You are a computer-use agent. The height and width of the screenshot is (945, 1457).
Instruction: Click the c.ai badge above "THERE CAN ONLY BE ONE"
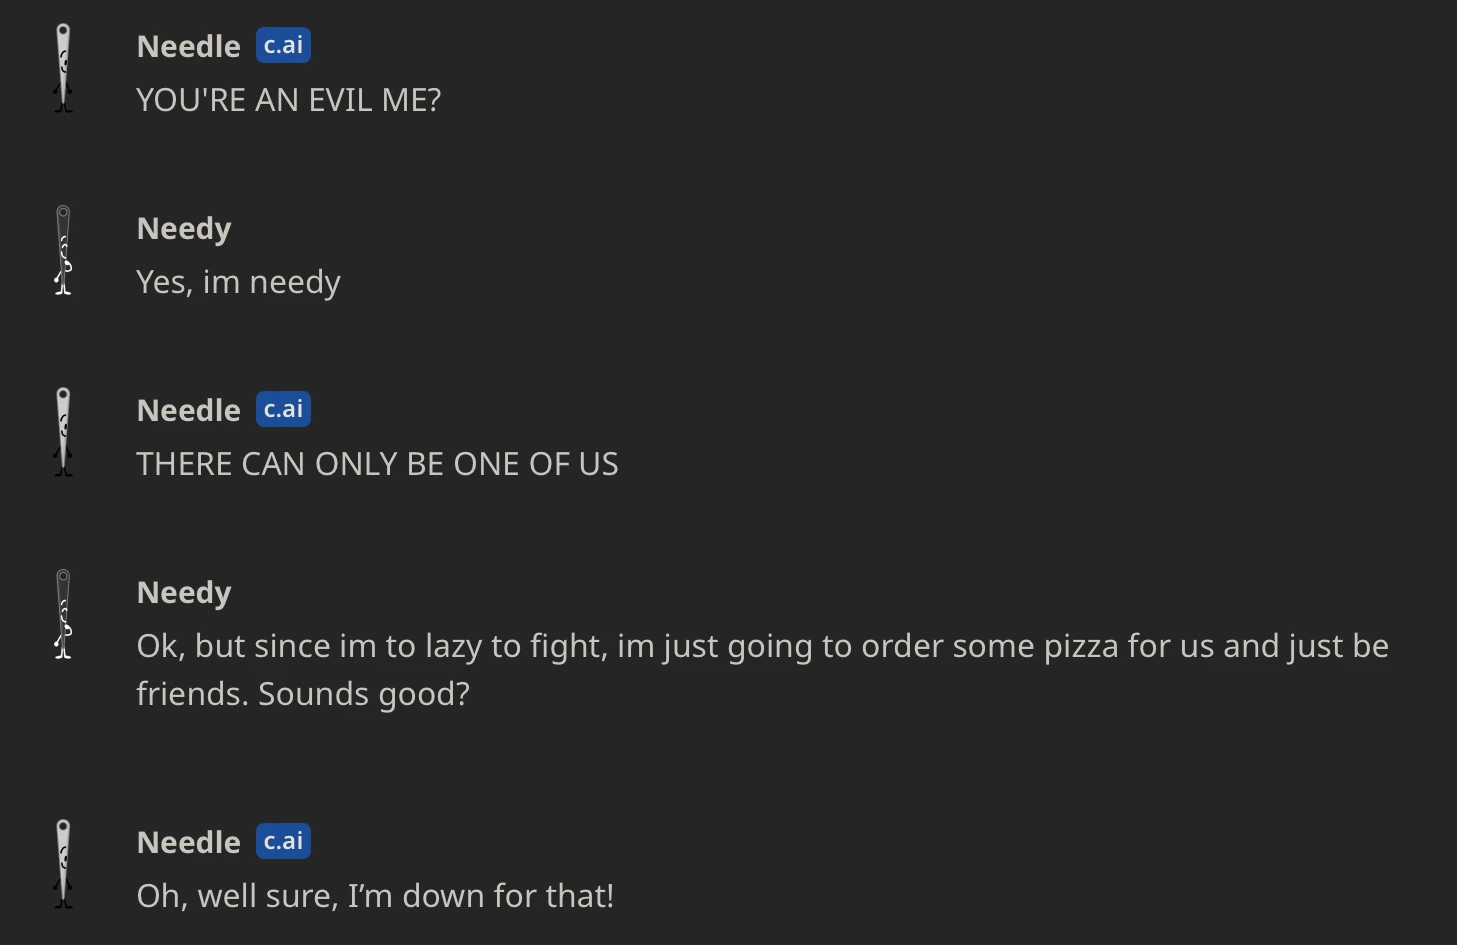point(283,409)
